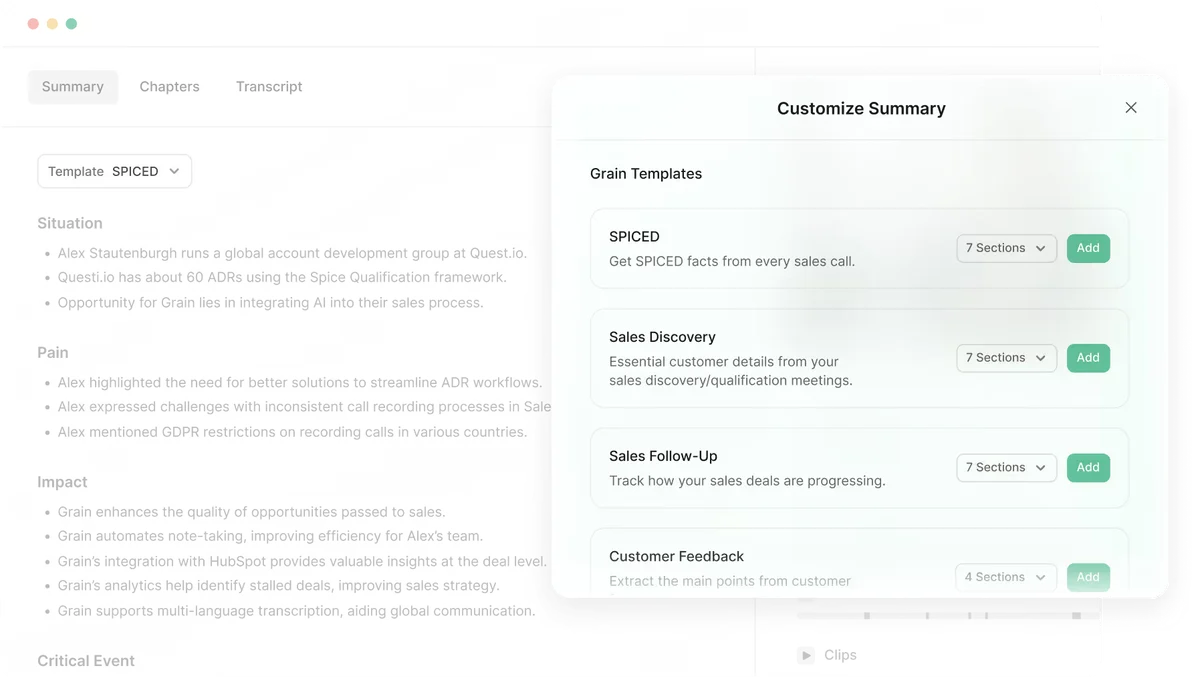Click the dropdown chevron beside SPICED's 7 Sections
This screenshot has height=677, width=1200.
click(x=1040, y=248)
